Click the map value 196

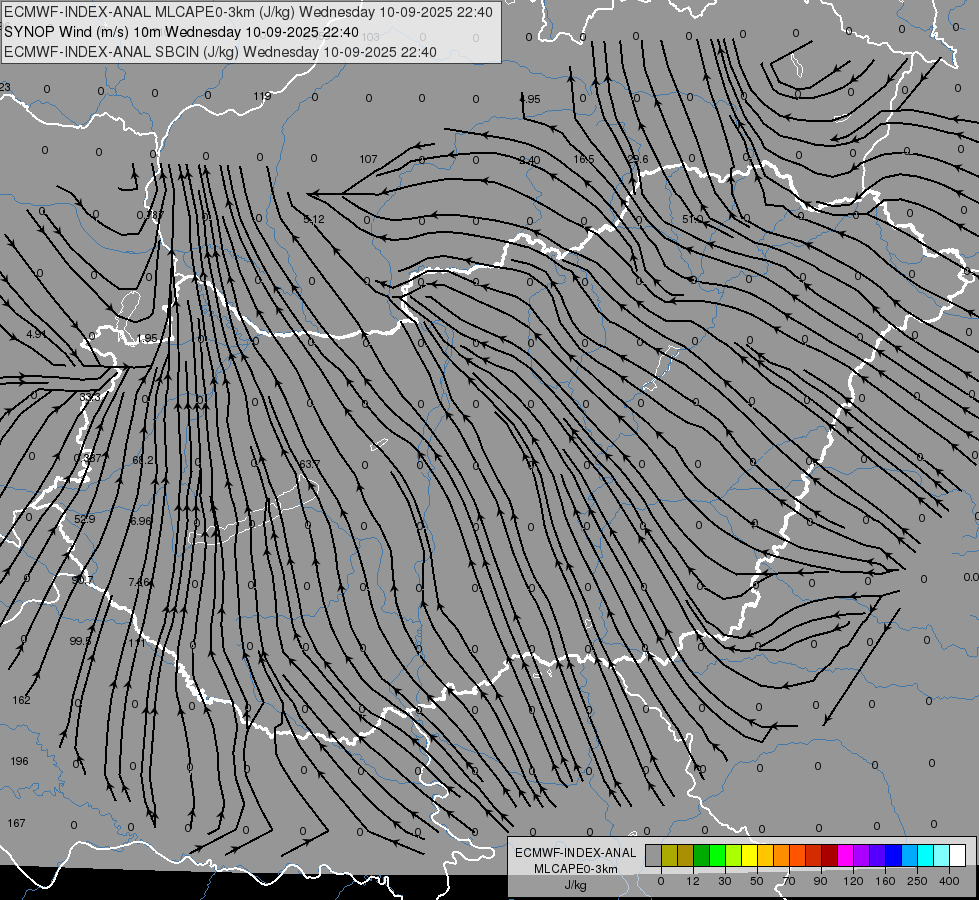19,761
